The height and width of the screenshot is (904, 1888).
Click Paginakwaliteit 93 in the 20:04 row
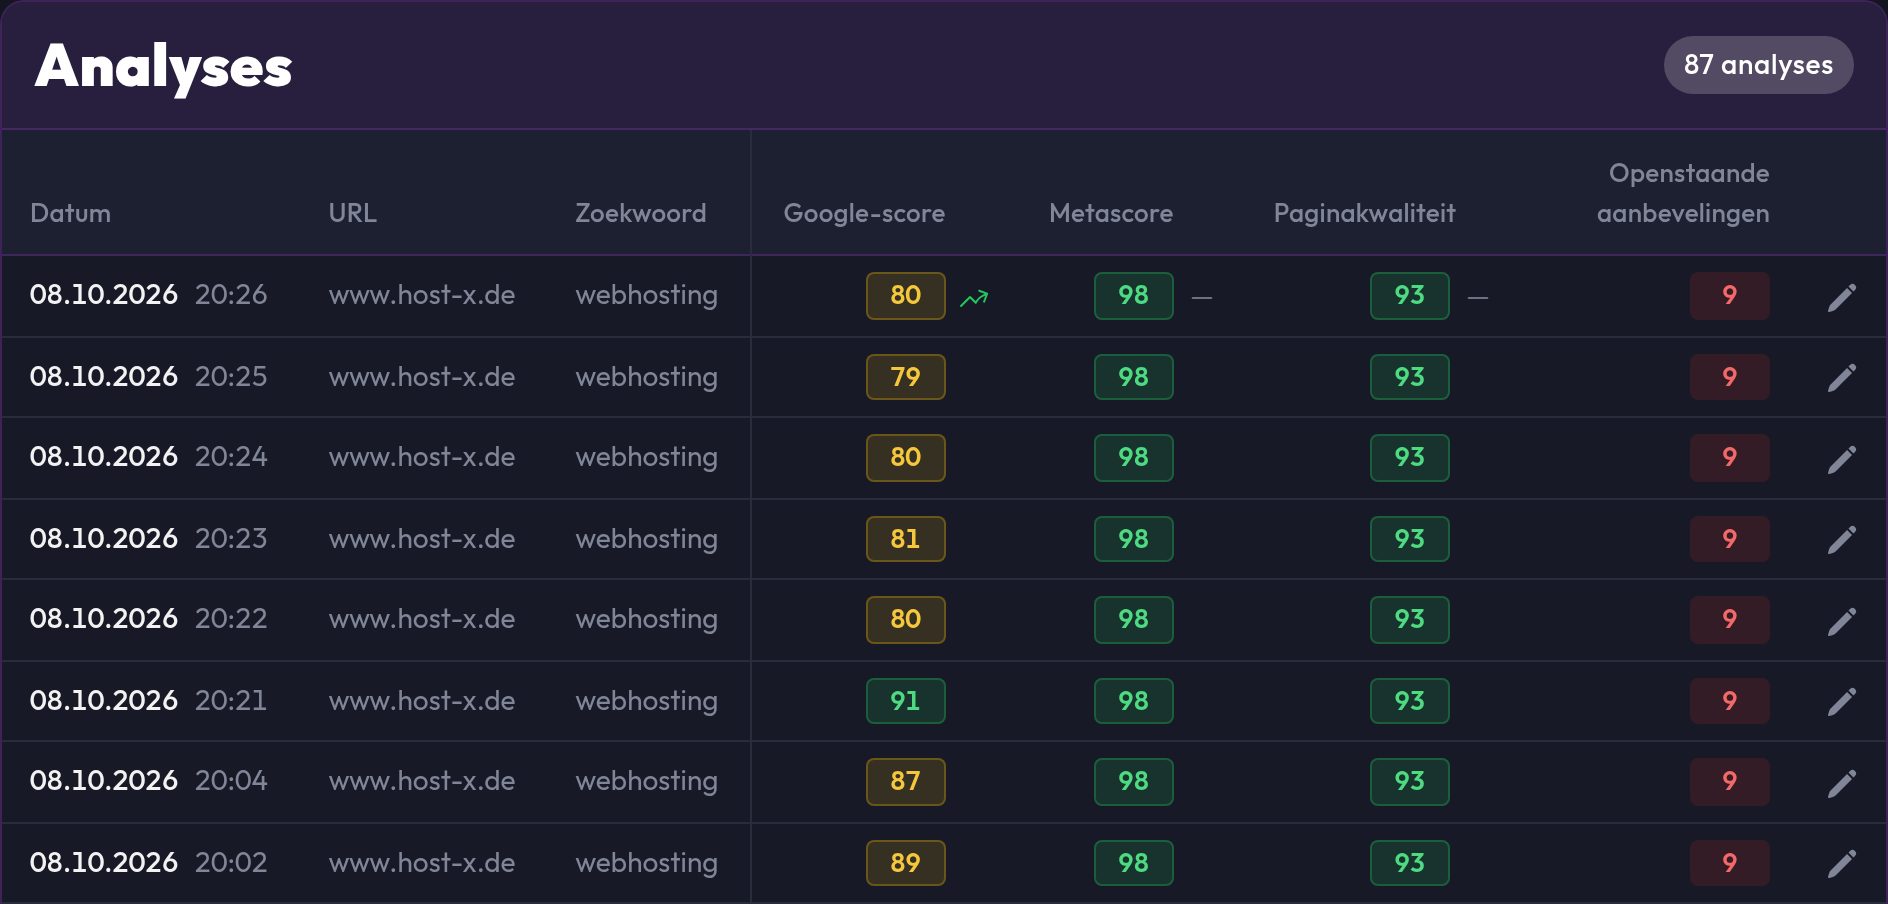1410,781
